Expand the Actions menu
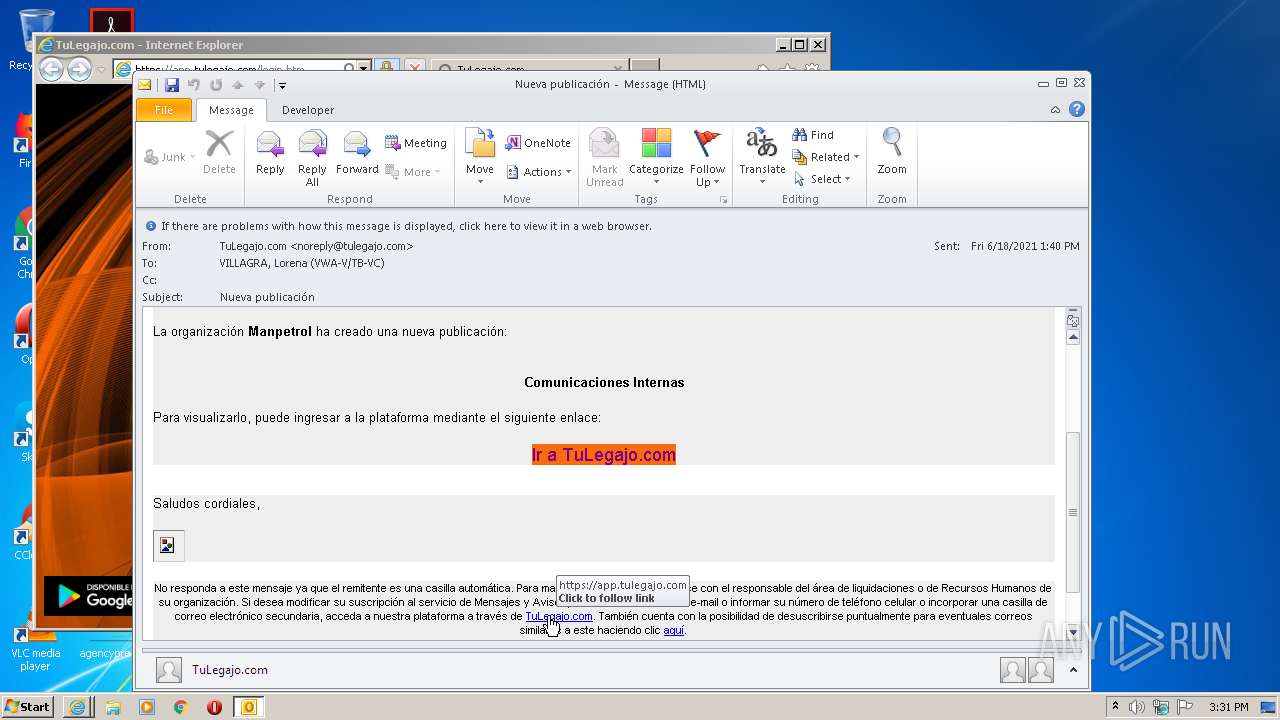The image size is (1280, 720). tap(538, 172)
